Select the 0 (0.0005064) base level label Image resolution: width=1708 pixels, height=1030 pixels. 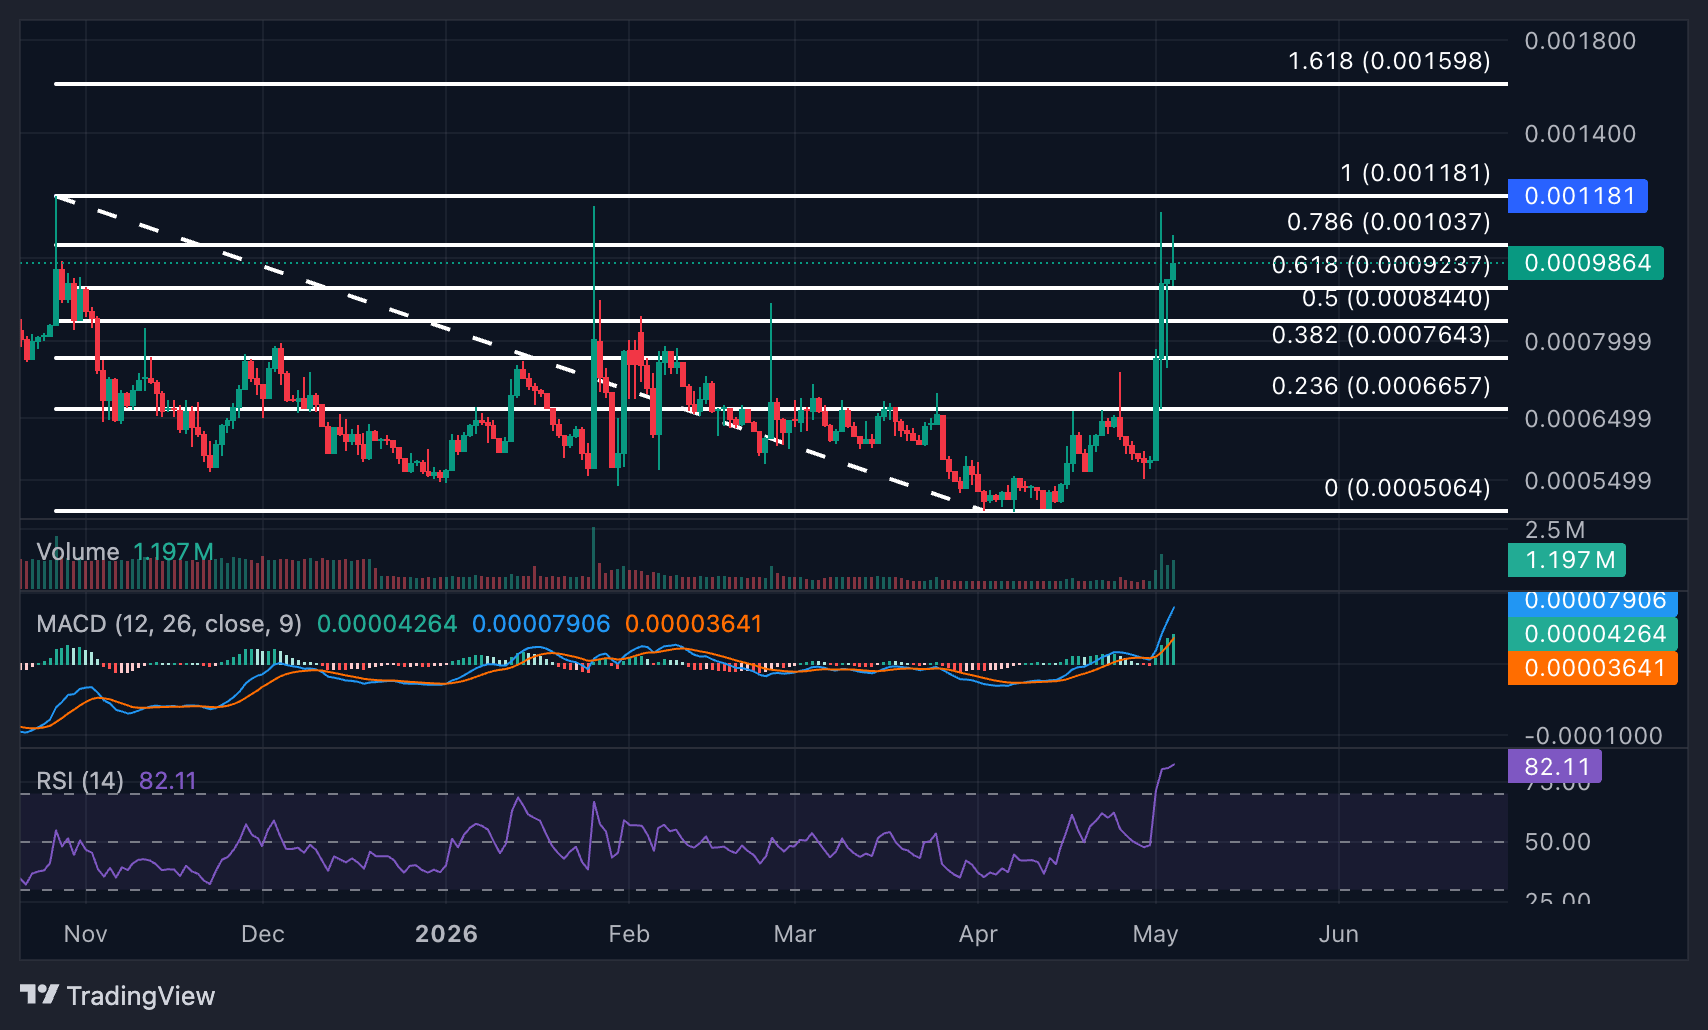[x=1407, y=488]
